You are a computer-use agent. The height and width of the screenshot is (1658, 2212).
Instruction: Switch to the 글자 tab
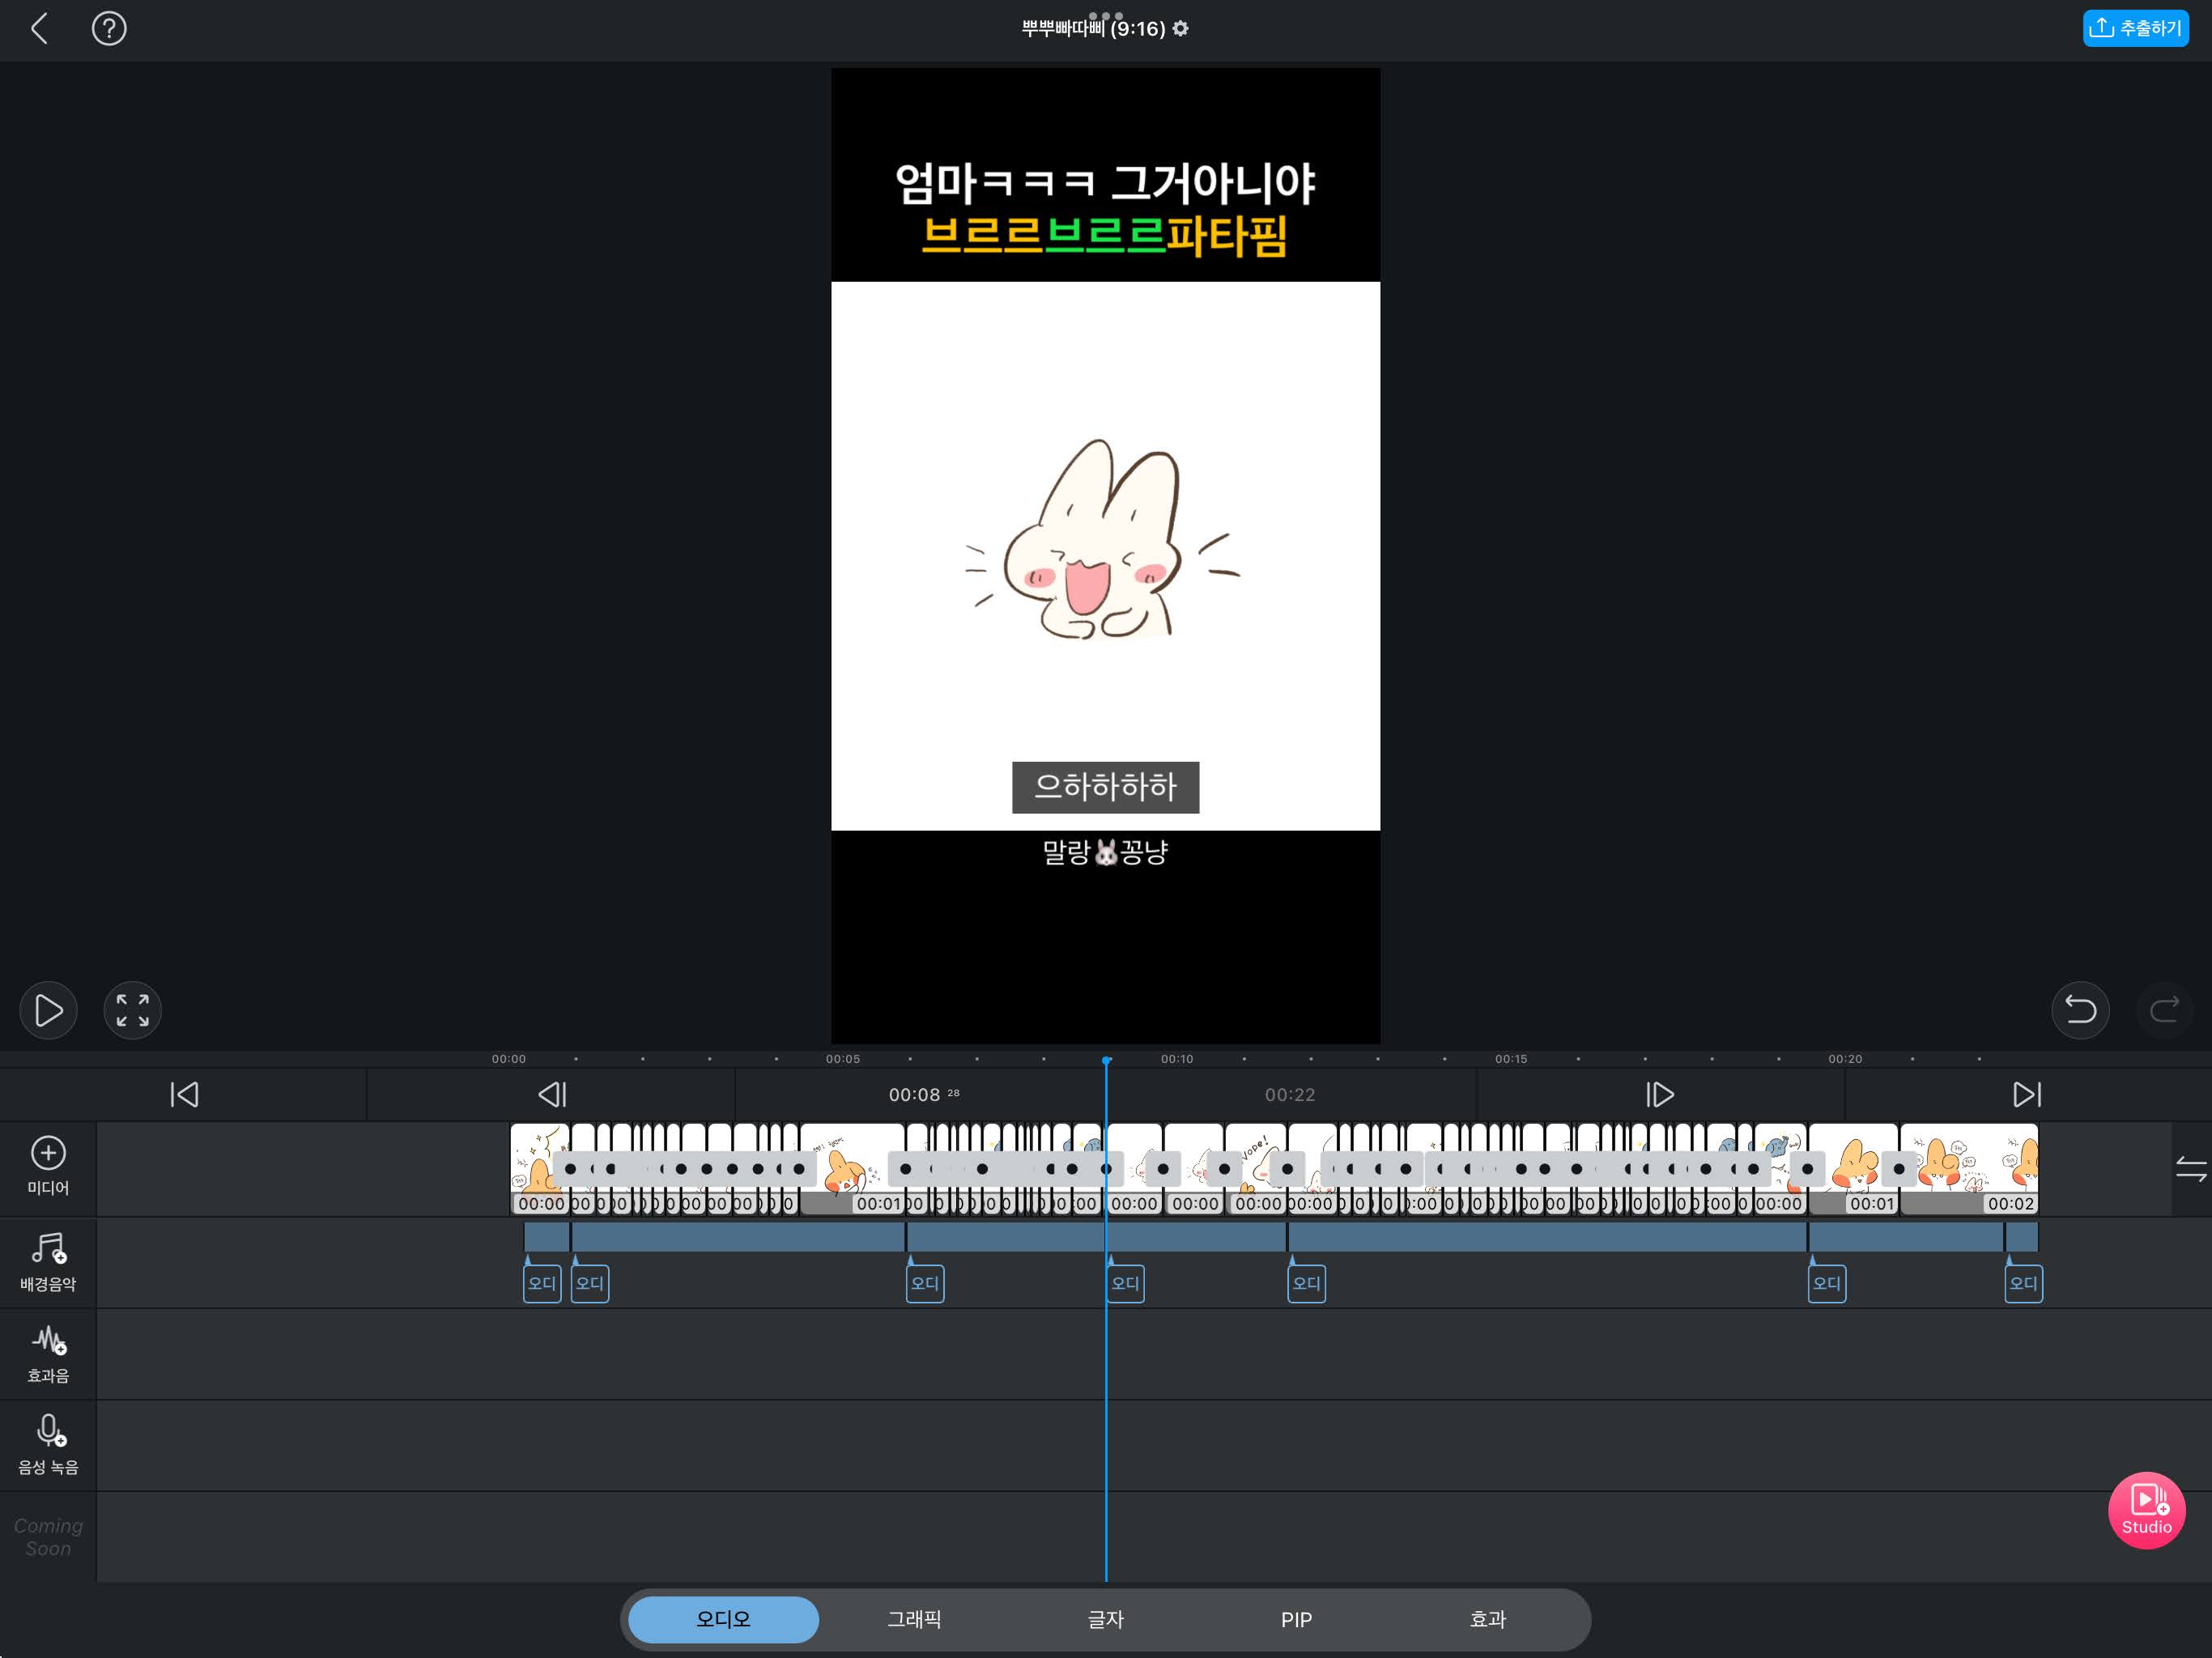(1105, 1619)
